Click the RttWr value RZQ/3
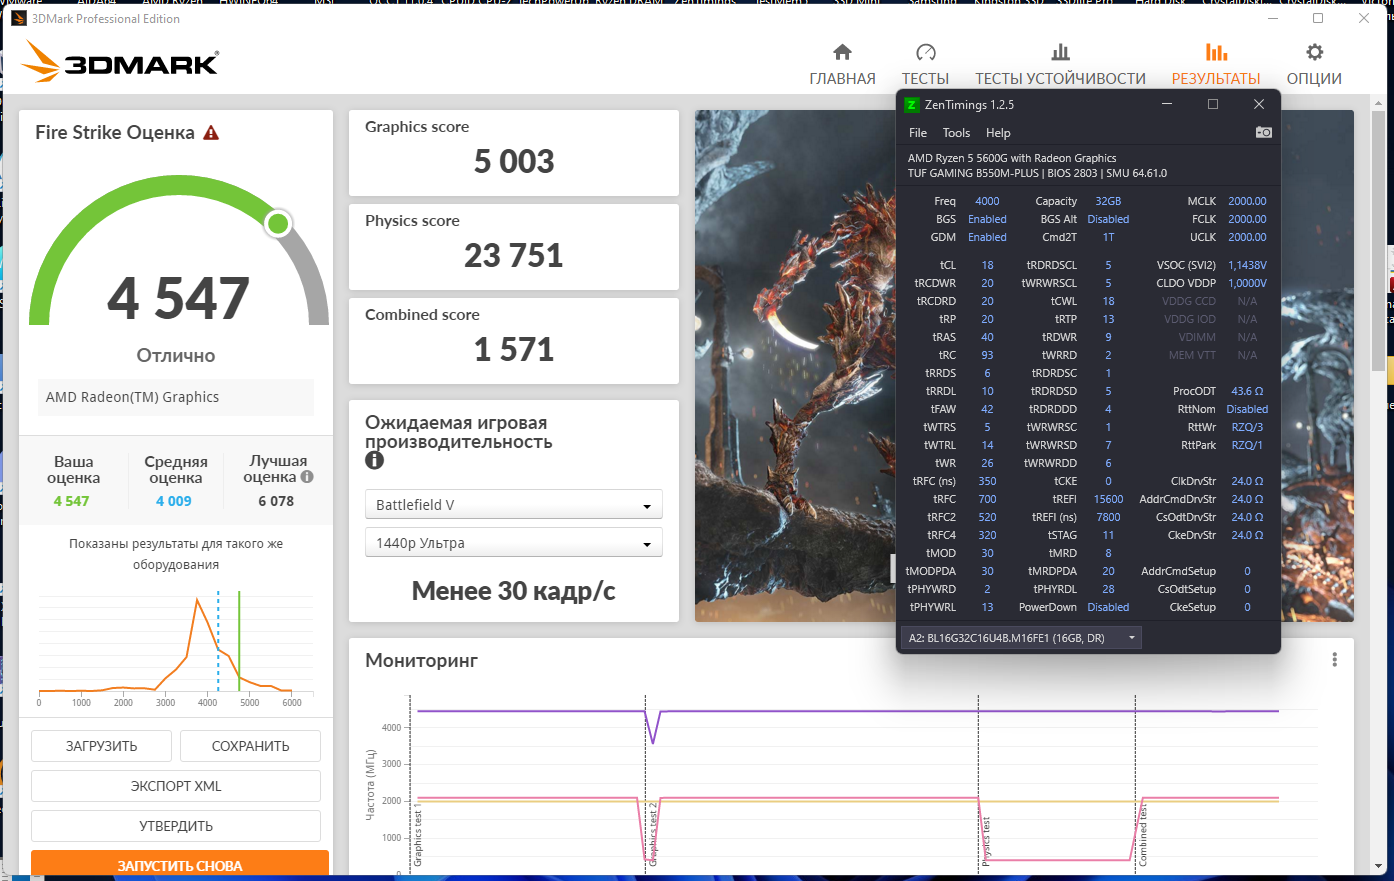The width and height of the screenshot is (1394, 881). pyautogui.click(x=1247, y=427)
